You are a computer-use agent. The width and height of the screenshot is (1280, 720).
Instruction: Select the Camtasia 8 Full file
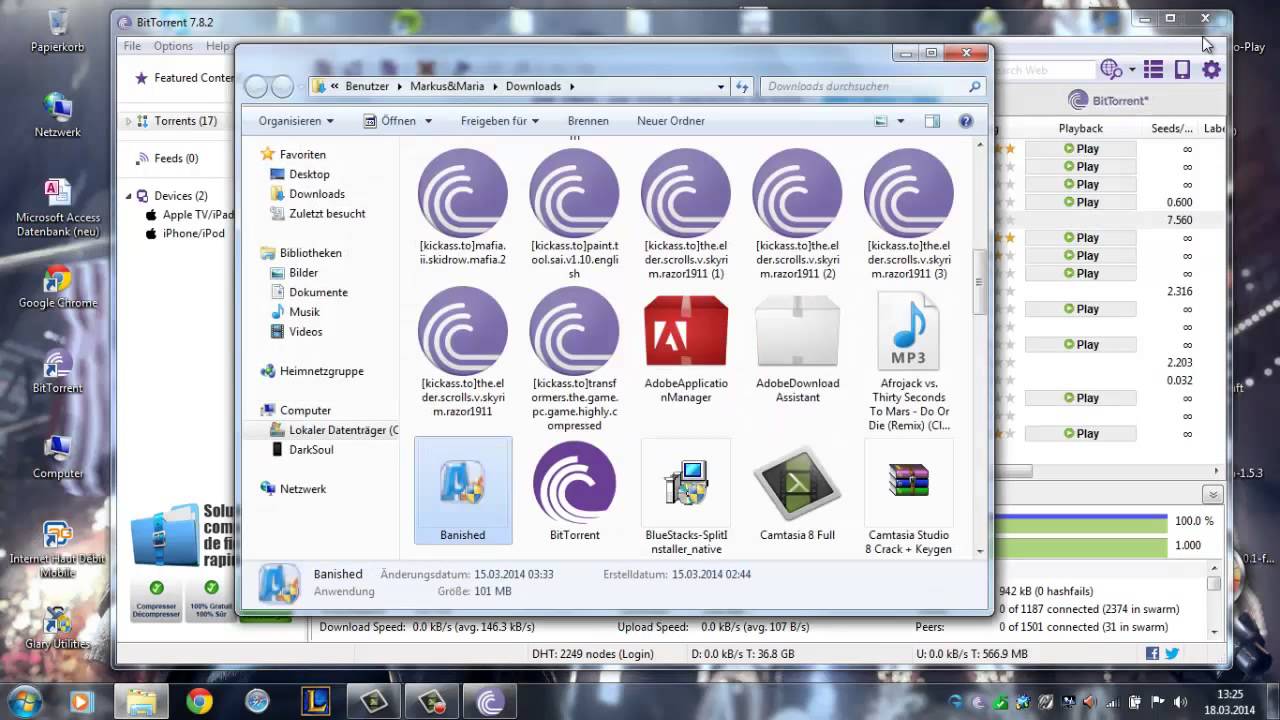[x=797, y=492]
